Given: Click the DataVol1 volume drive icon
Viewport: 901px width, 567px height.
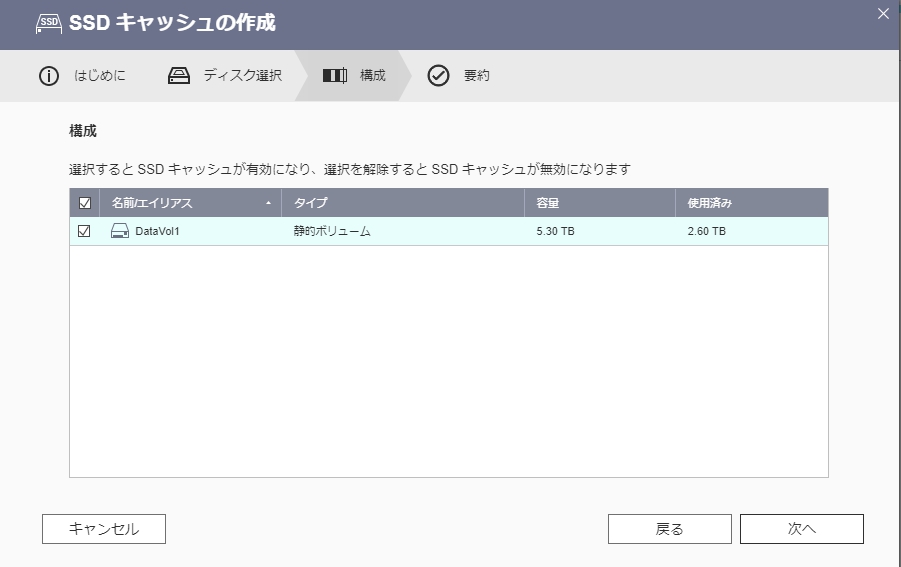Looking at the screenshot, I should click(120, 232).
